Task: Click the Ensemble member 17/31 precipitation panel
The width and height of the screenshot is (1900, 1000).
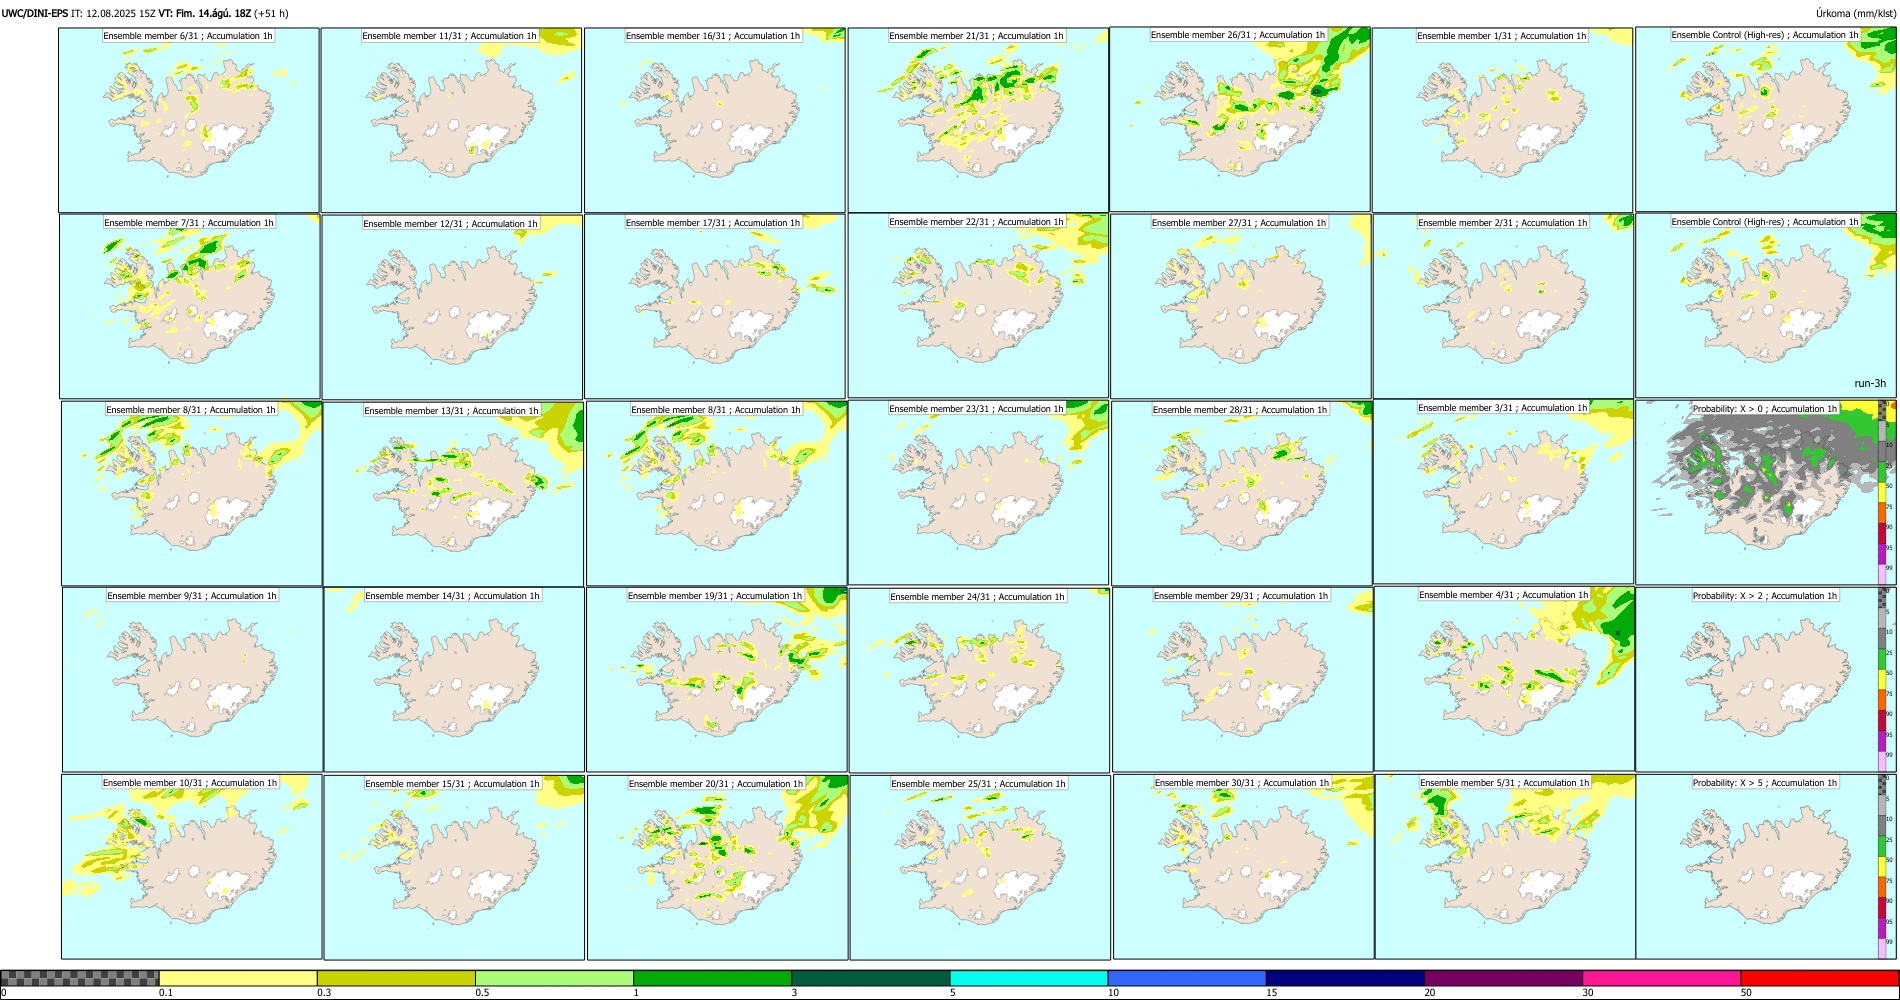Action: (715, 306)
